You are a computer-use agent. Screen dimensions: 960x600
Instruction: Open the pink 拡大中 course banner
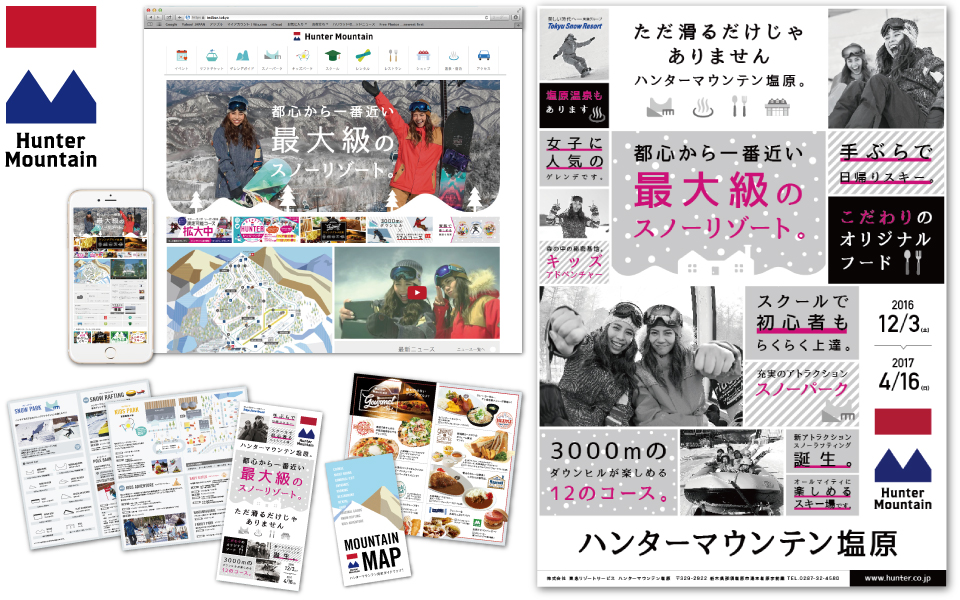point(199,230)
